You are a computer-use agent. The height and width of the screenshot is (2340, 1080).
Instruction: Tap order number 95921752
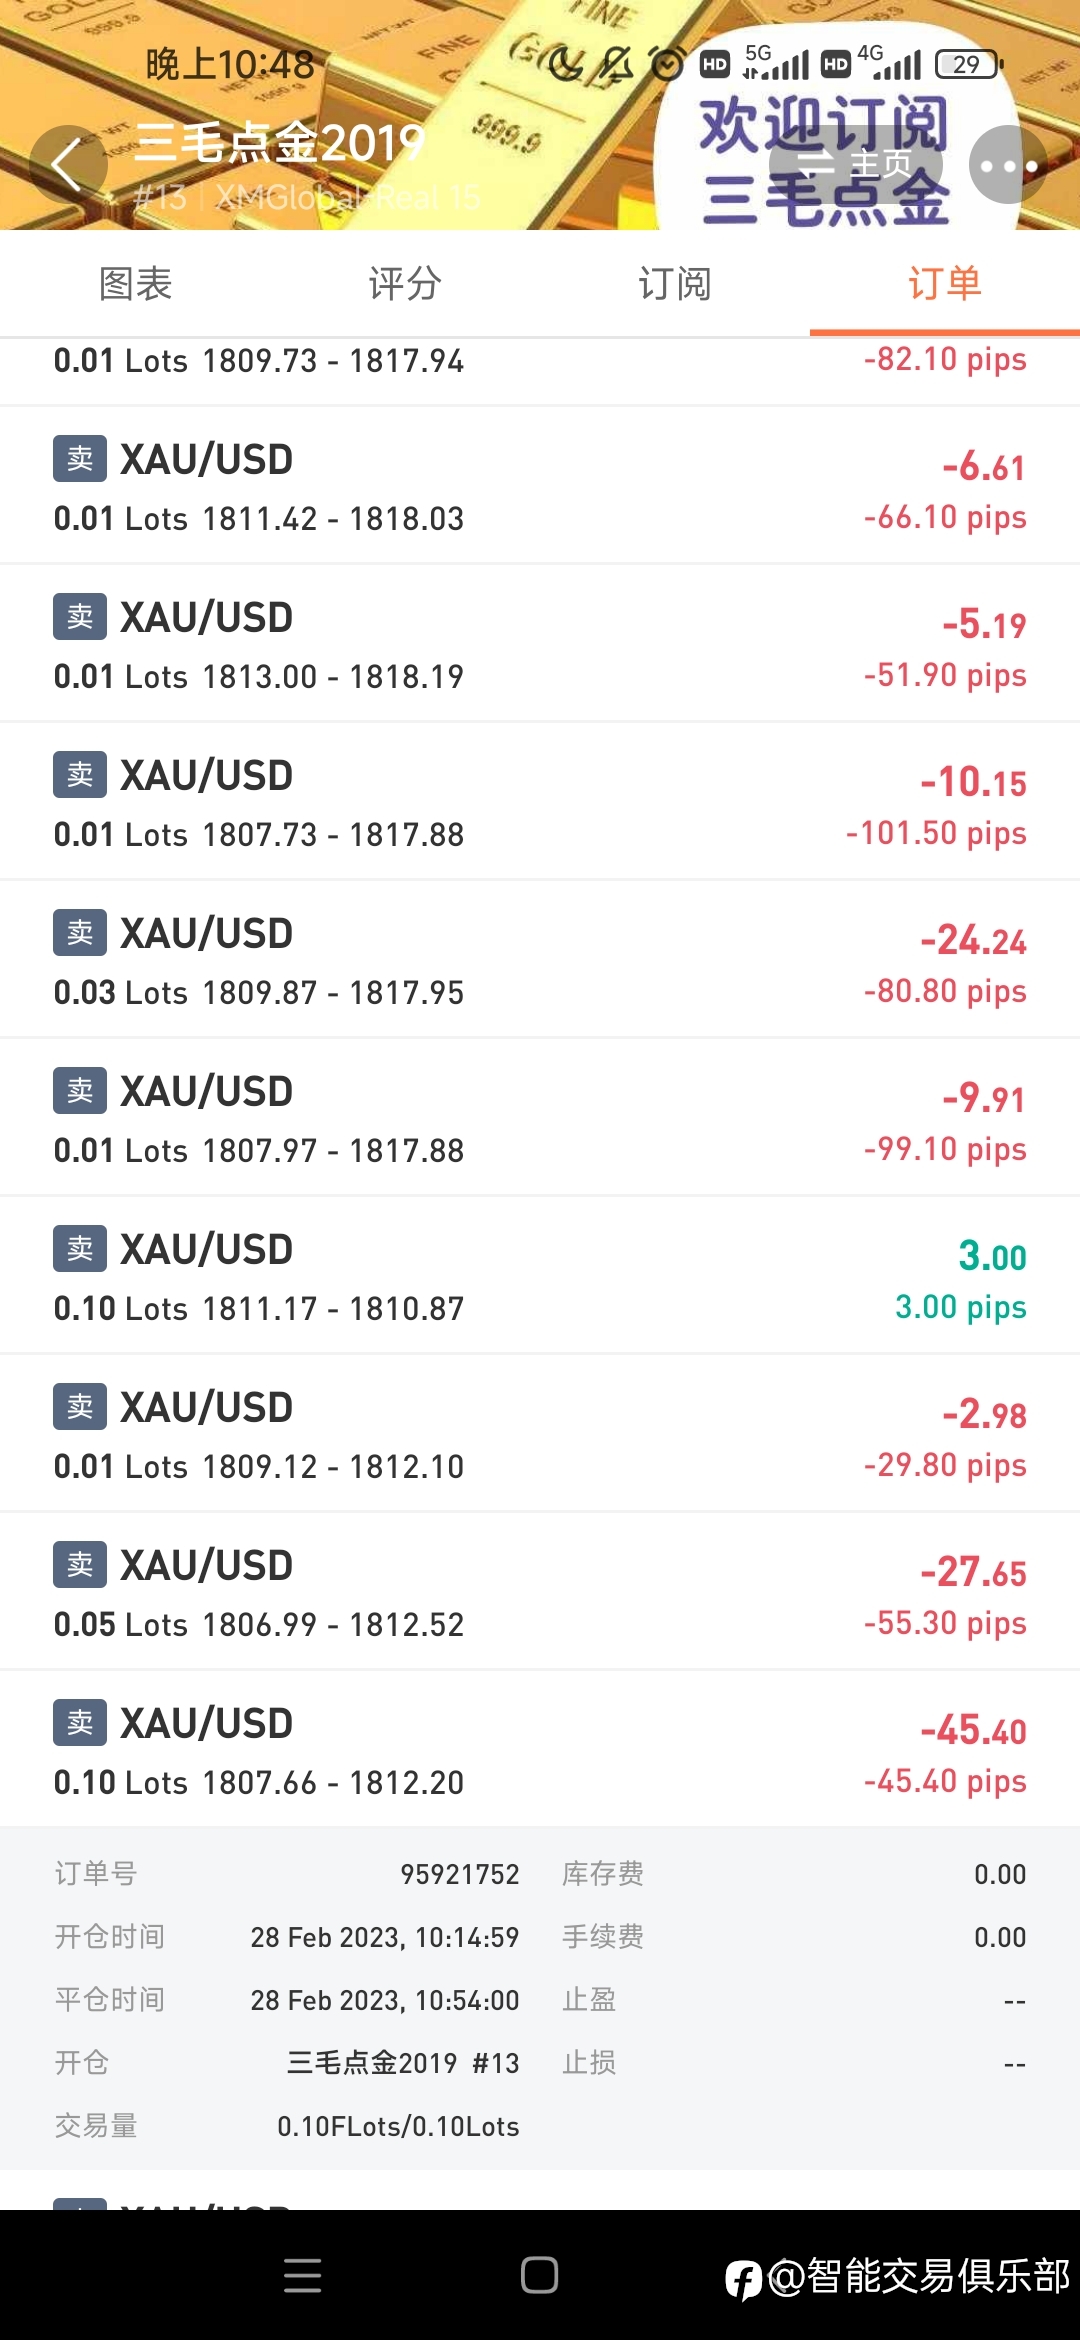coord(460,1874)
